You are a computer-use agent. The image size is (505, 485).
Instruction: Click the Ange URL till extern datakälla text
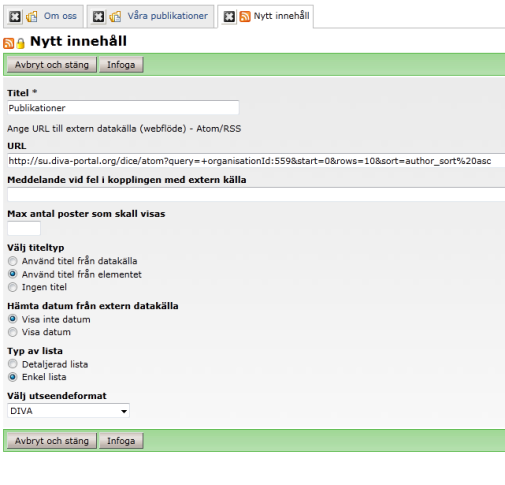[x=124, y=129]
